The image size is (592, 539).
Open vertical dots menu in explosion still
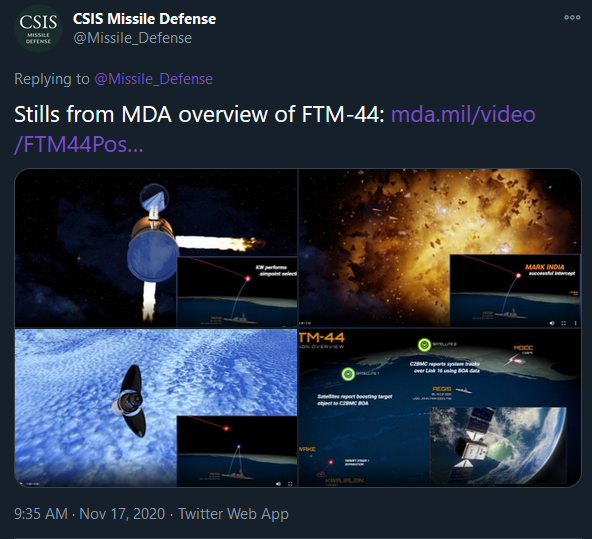[575, 323]
